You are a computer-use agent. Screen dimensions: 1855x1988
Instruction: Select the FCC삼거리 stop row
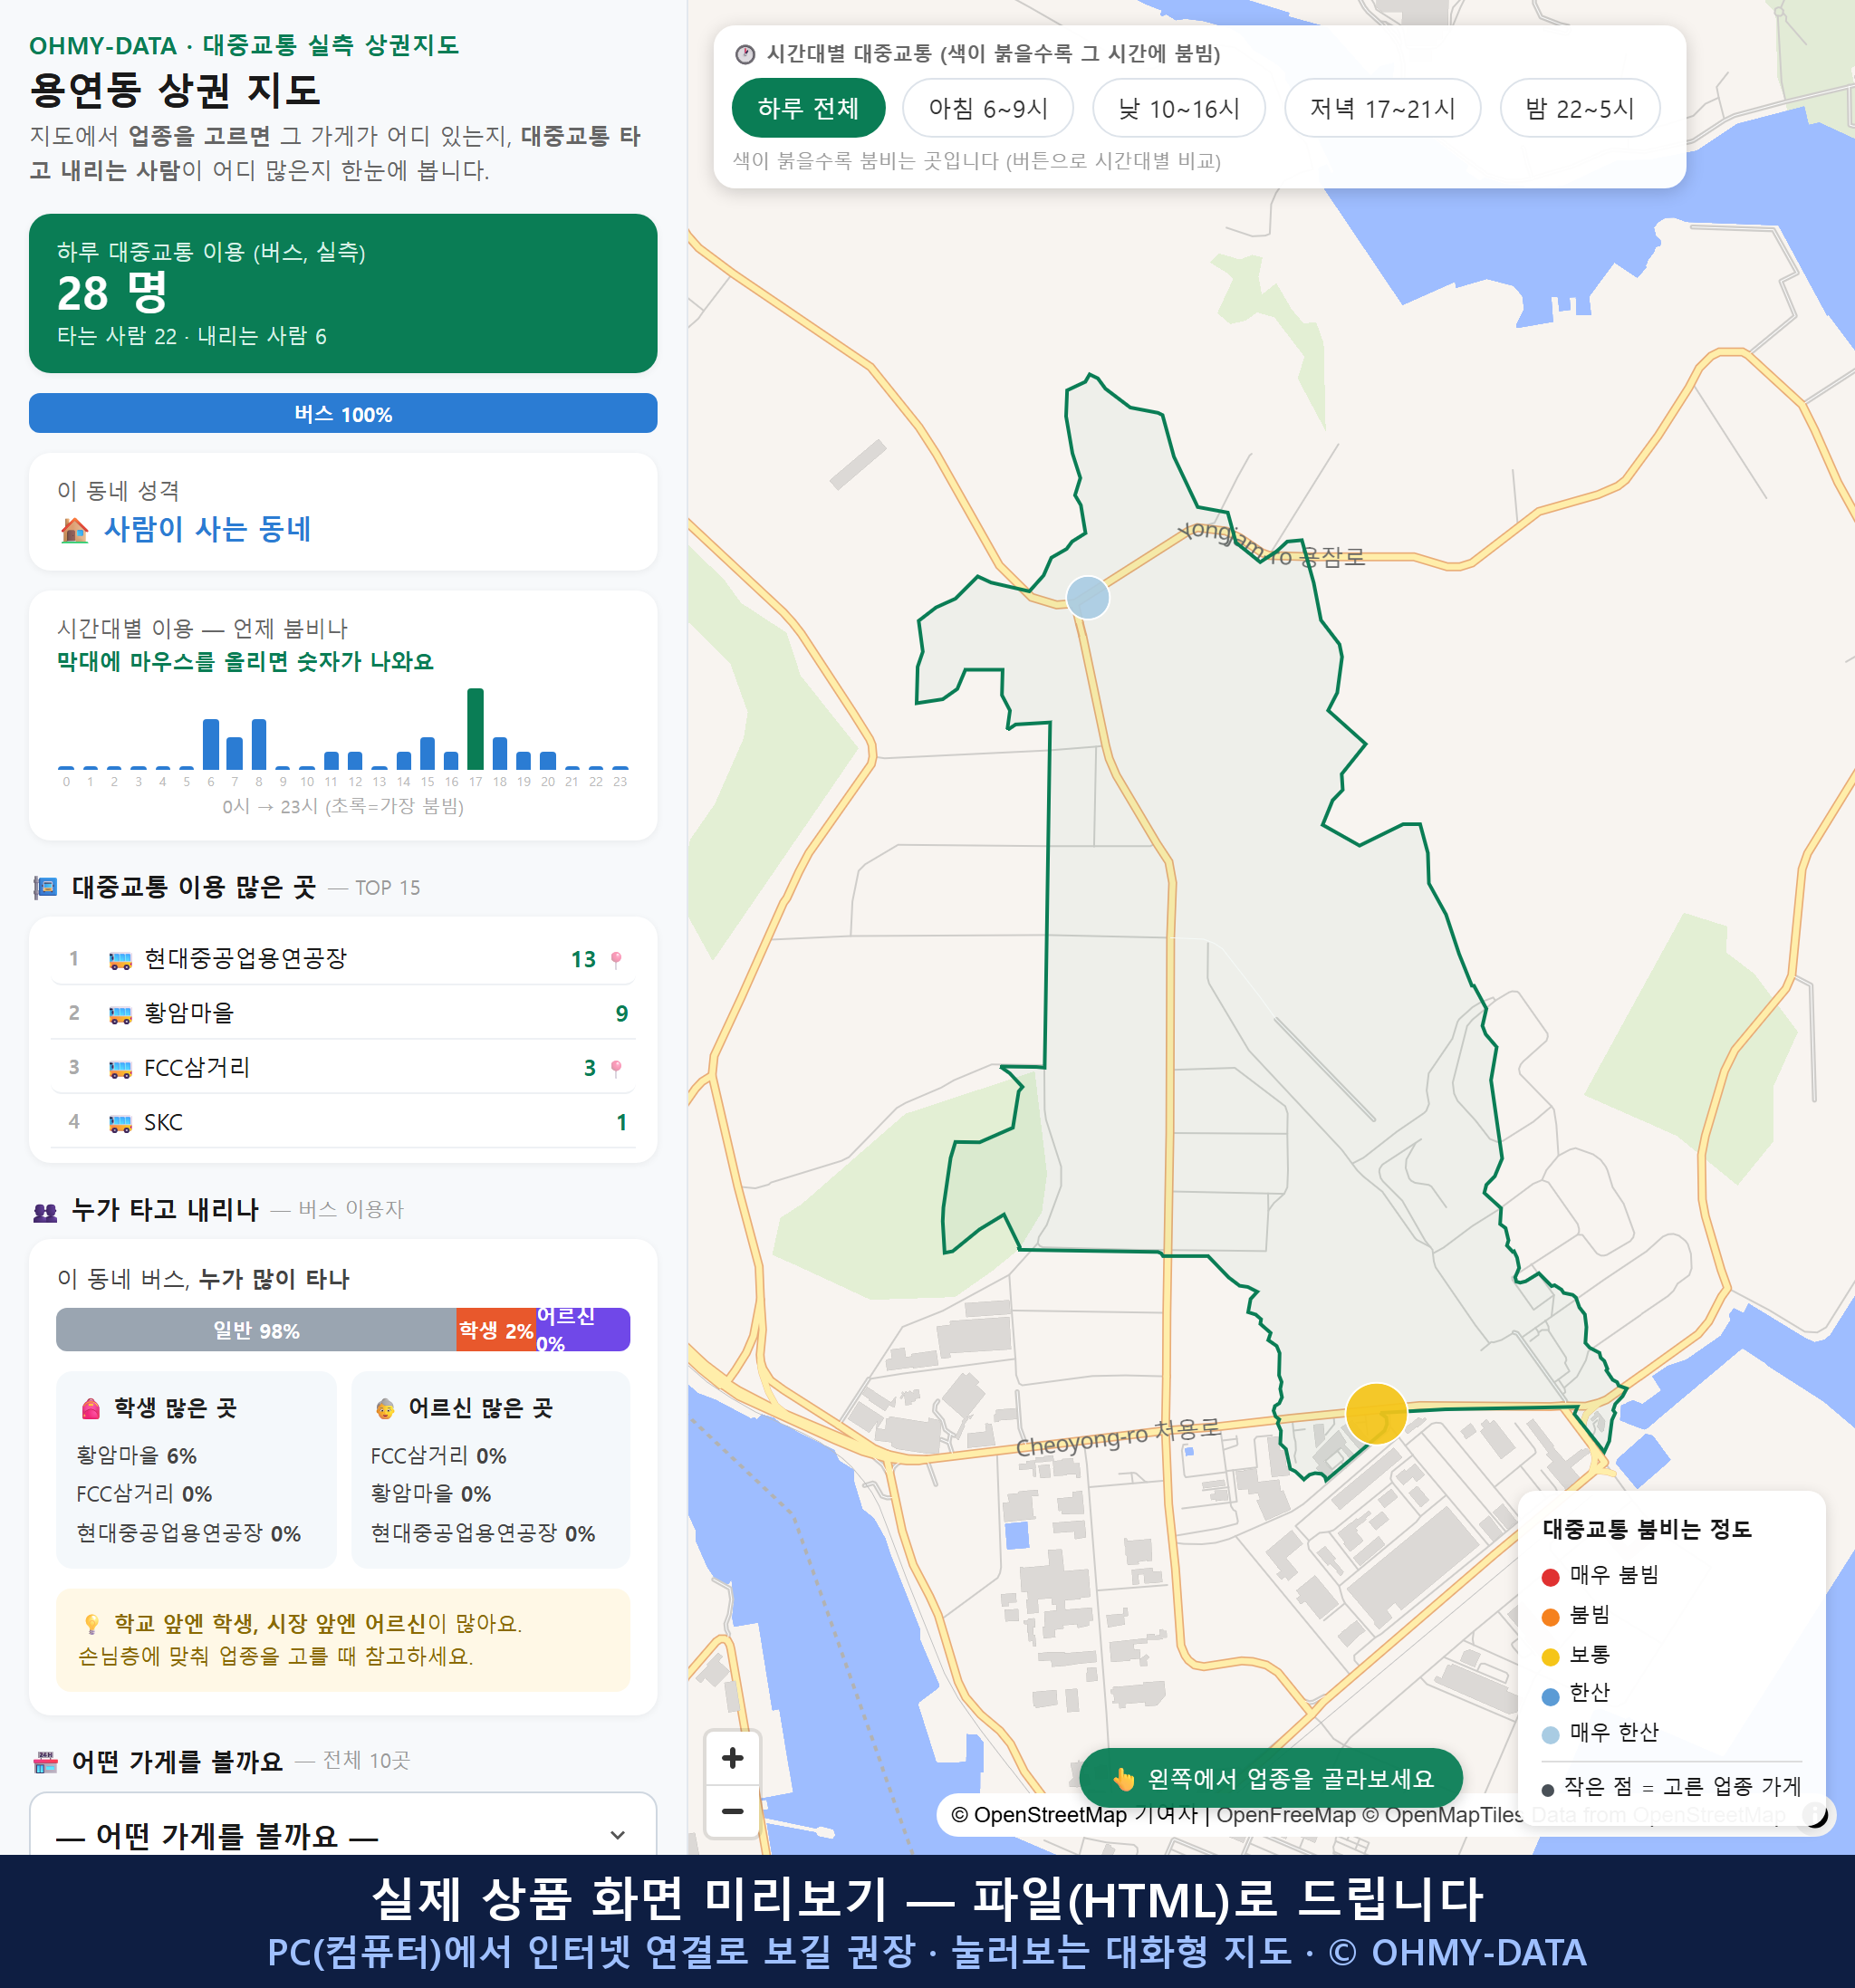pyautogui.click(x=343, y=1068)
